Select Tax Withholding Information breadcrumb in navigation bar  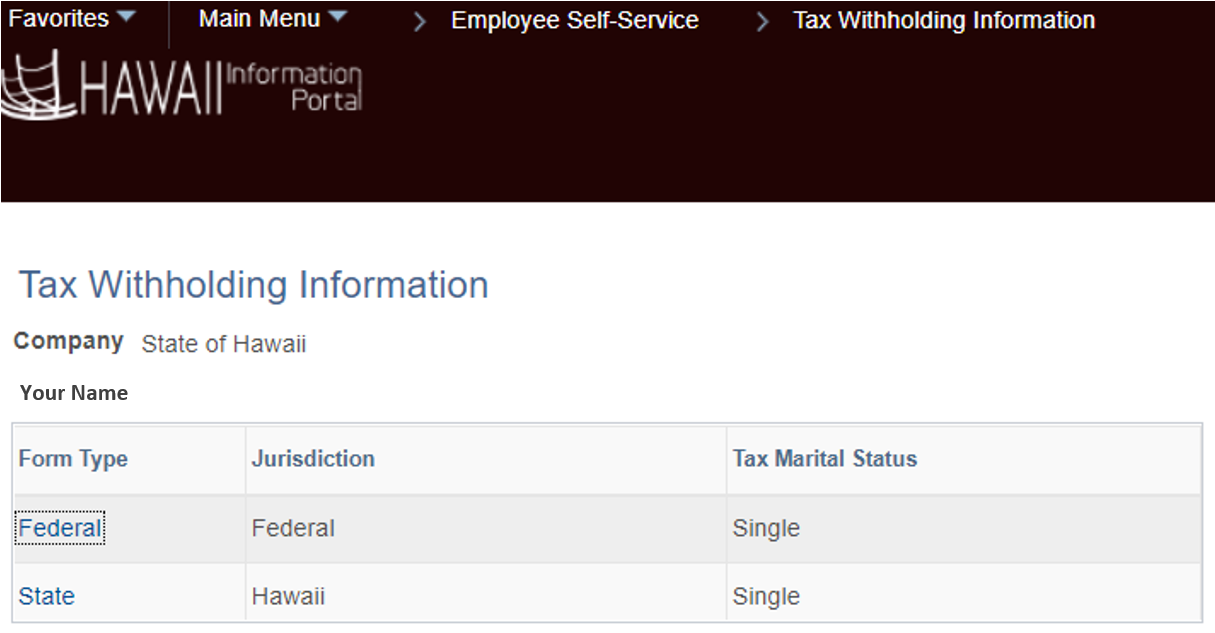[944, 20]
